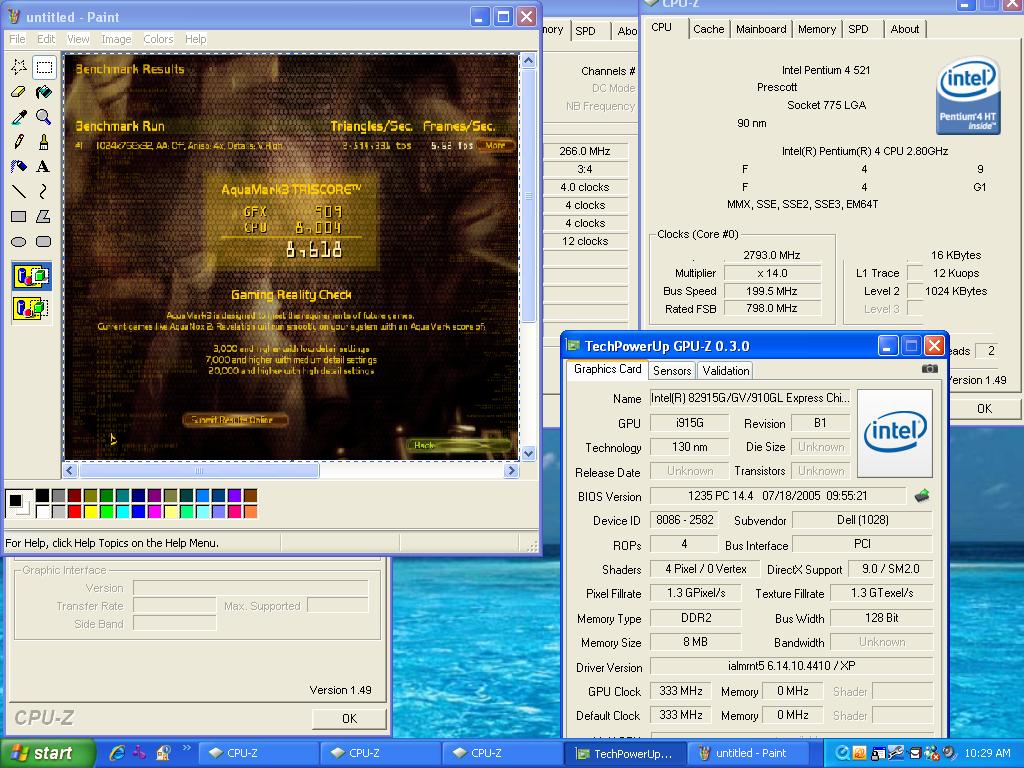Switch to TechPowerUp taskbar button
Viewport: 1024px width, 768px height.
(x=626, y=753)
